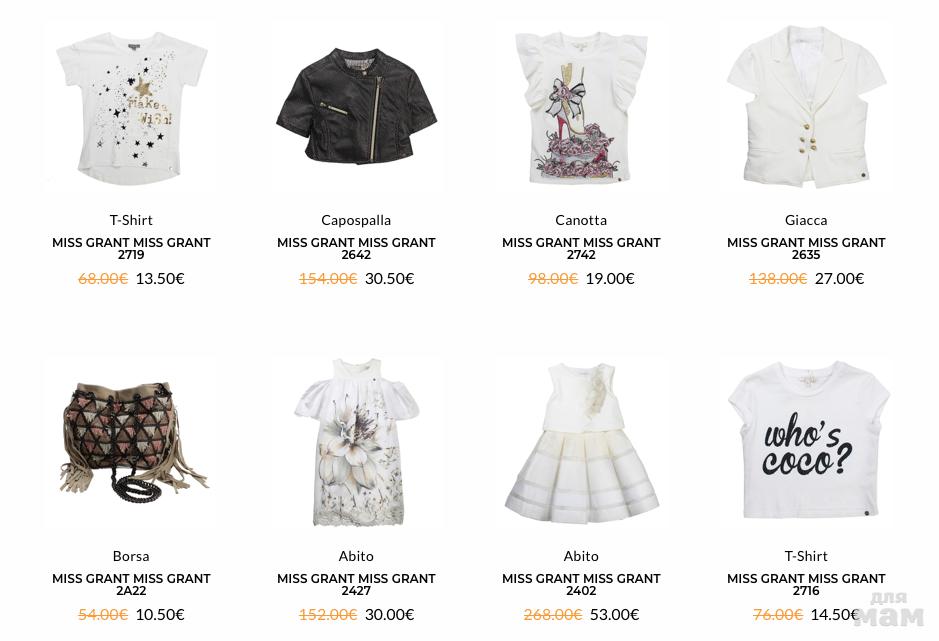Screen dimensions: 939x641
Task: Click the MISS GRANT 2402 product title
Action: pyautogui.click(x=581, y=584)
